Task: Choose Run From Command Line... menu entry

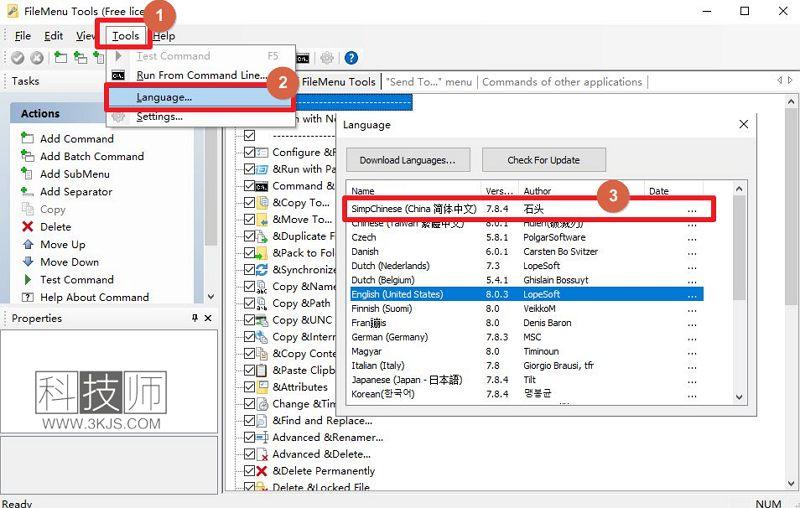Action: pos(201,75)
